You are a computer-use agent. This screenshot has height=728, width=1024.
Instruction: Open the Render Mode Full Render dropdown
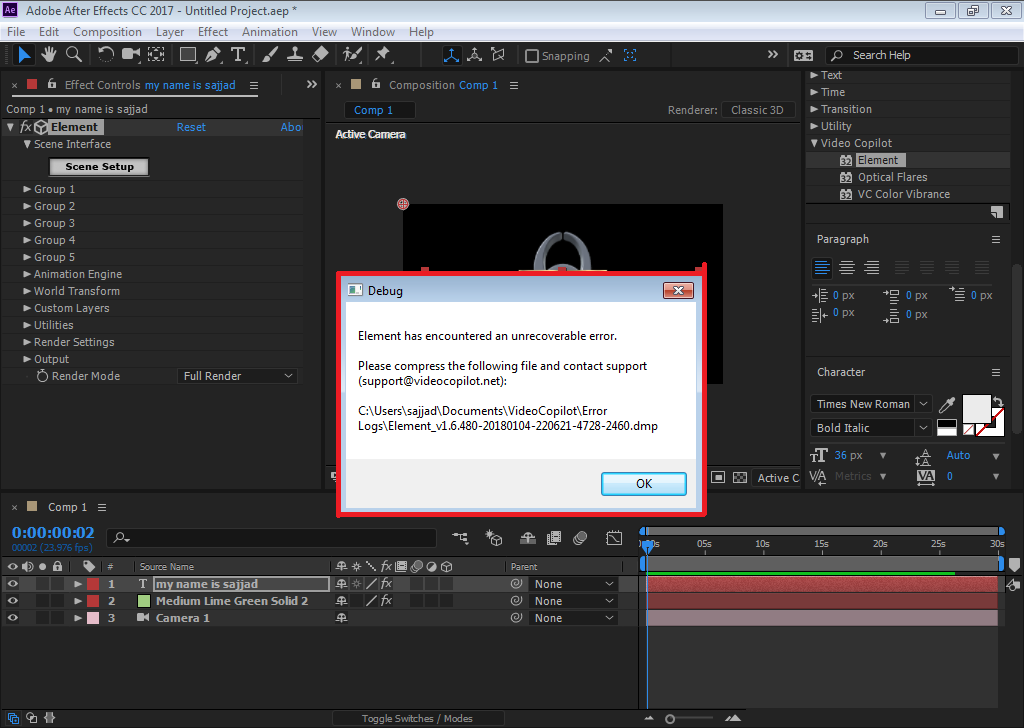pyautogui.click(x=237, y=376)
